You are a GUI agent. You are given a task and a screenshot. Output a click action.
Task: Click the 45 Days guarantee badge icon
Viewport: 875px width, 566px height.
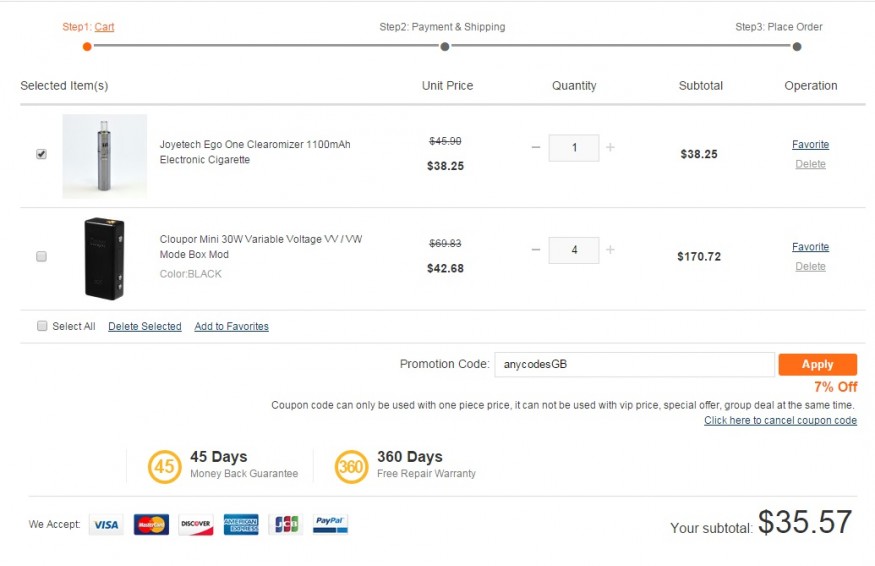165,467
